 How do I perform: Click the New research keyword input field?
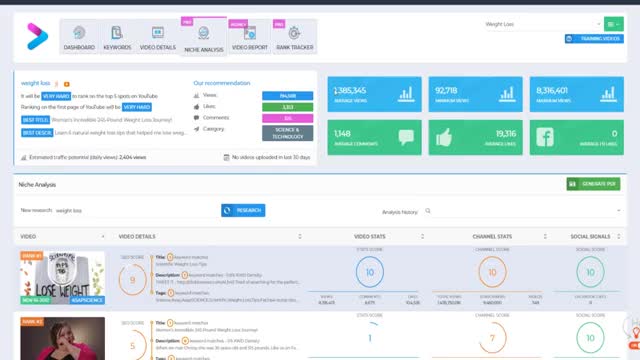click(x=136, y=211)
